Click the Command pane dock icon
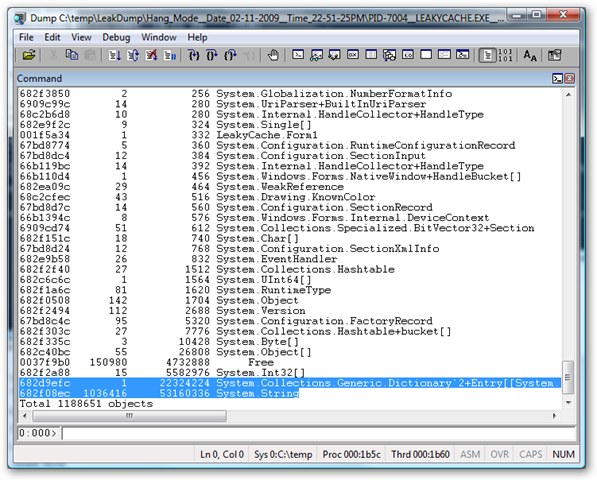The image size is (597, 480). (x=557, y=78)
